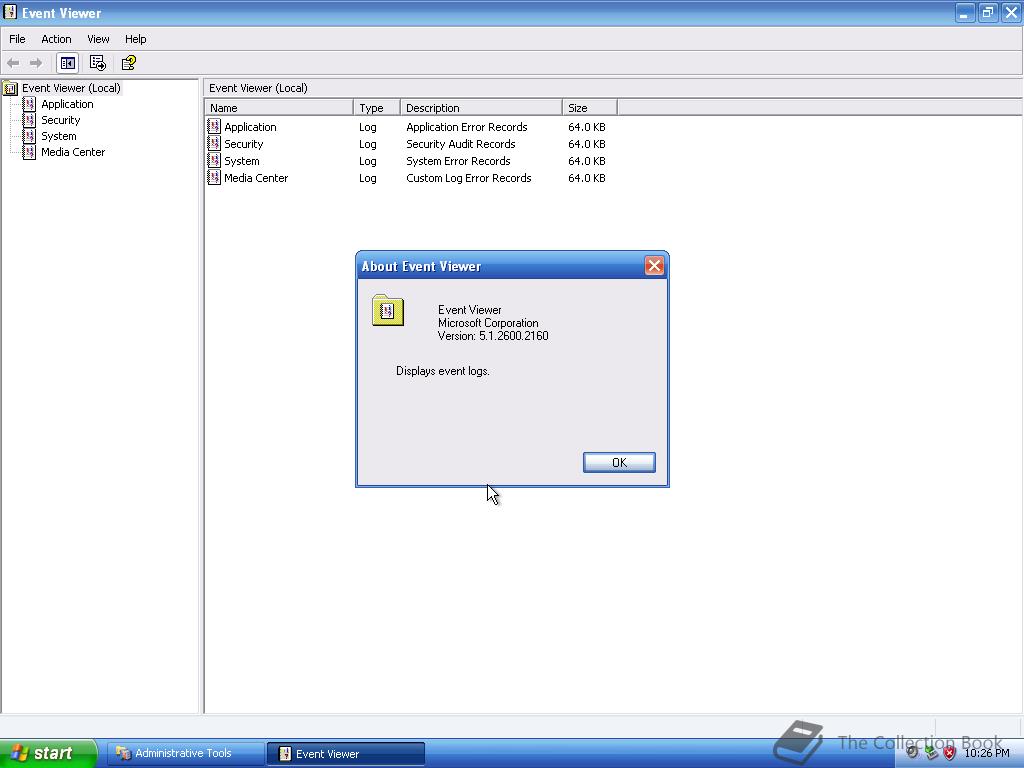Viewport: 1024px width, 768px height.
Task: Select Event Viewer (Local) root tree node
Action: 71,88
